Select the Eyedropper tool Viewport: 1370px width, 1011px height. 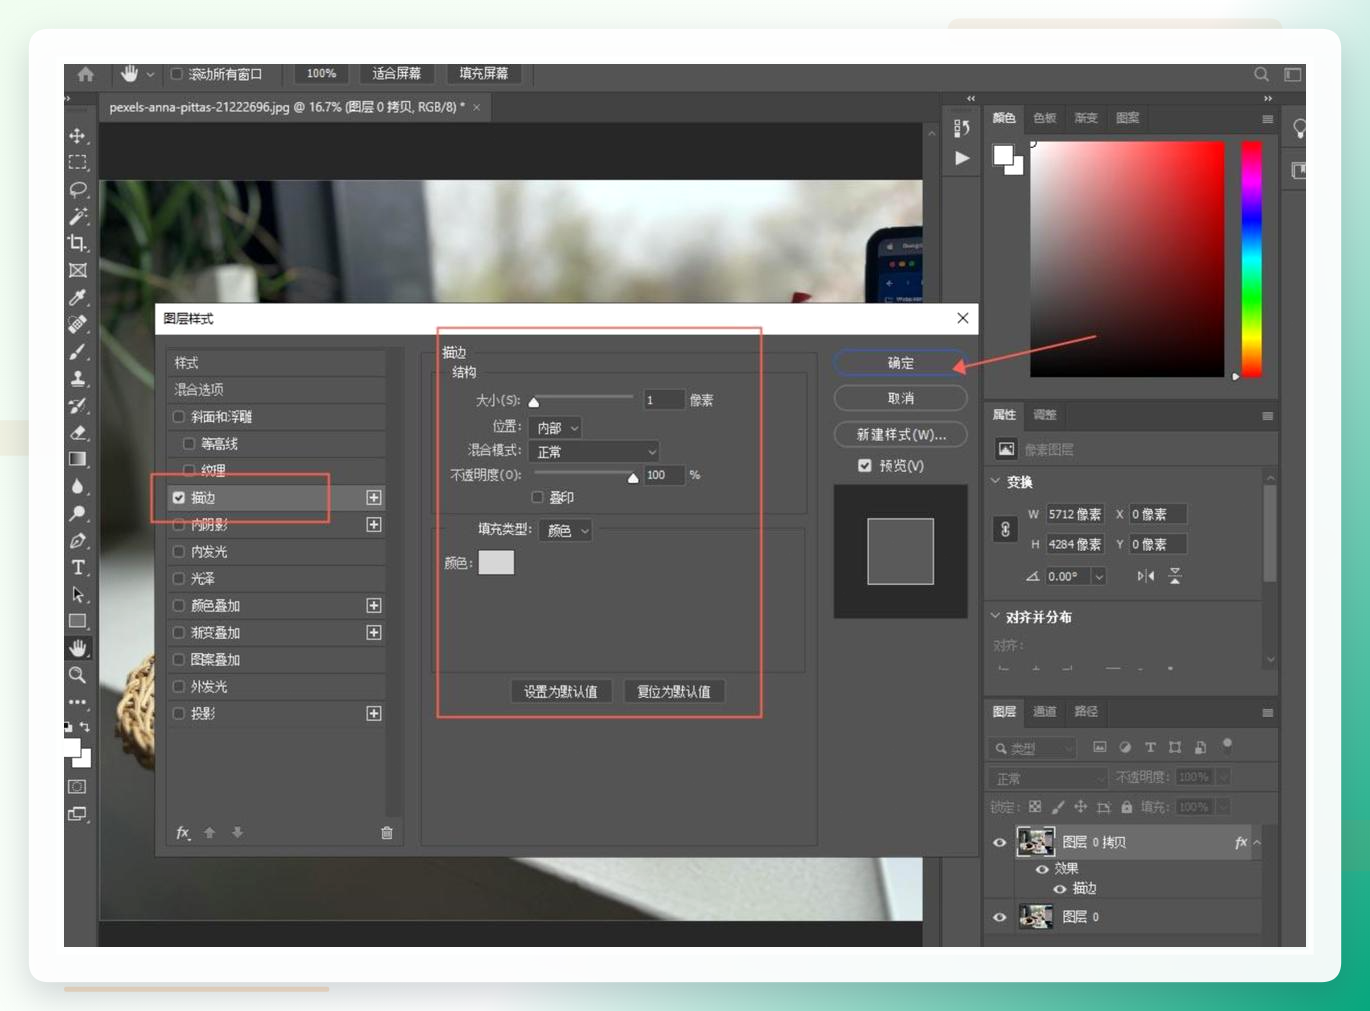pyautogui.click(x=77, y=297)
